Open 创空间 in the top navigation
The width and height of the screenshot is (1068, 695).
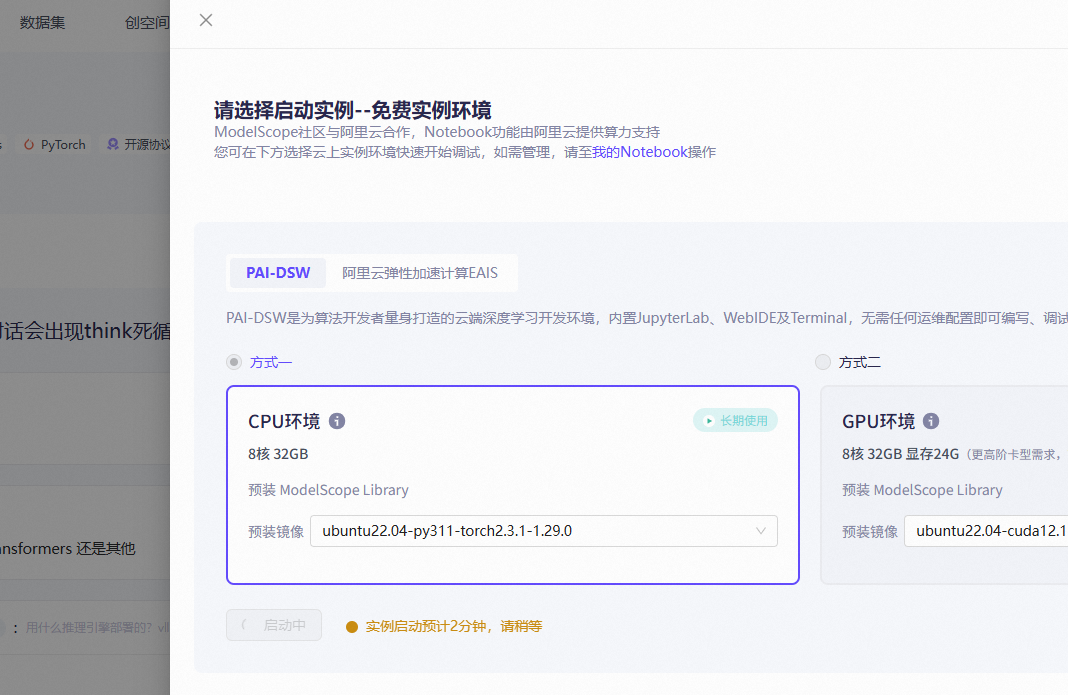pyautogui.click(x=146, y=22)
